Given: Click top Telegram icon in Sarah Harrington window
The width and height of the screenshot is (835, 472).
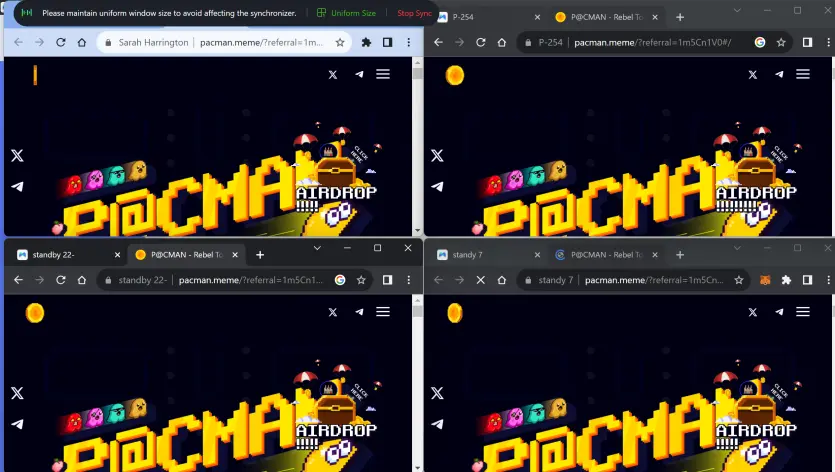Looking at the screenshot, I should pos(359,75).
